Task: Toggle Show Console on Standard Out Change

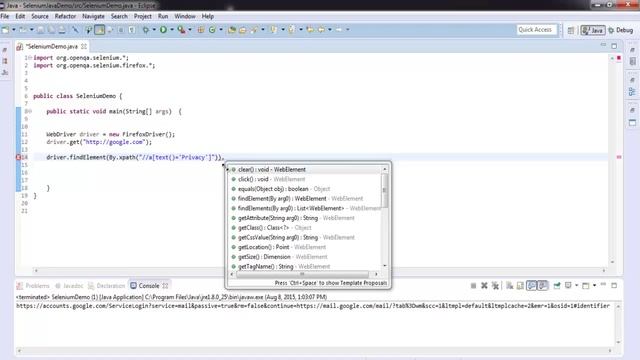Action: pos(531,286)
